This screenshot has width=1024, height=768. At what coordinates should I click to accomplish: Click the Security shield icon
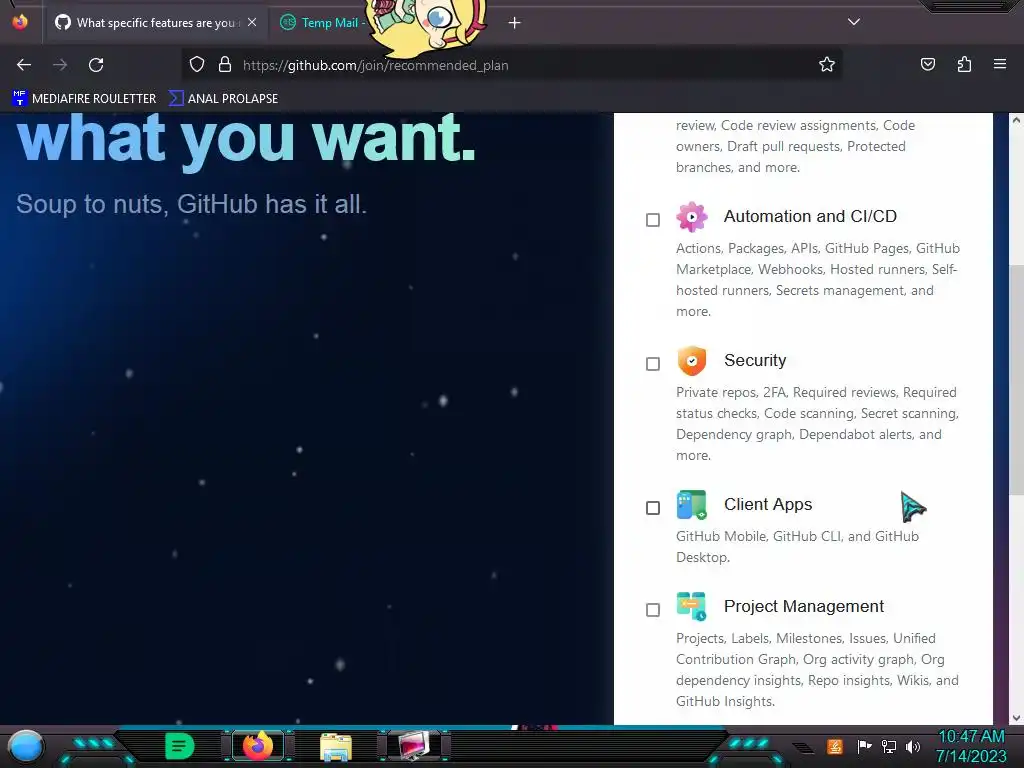pos(692,360)
